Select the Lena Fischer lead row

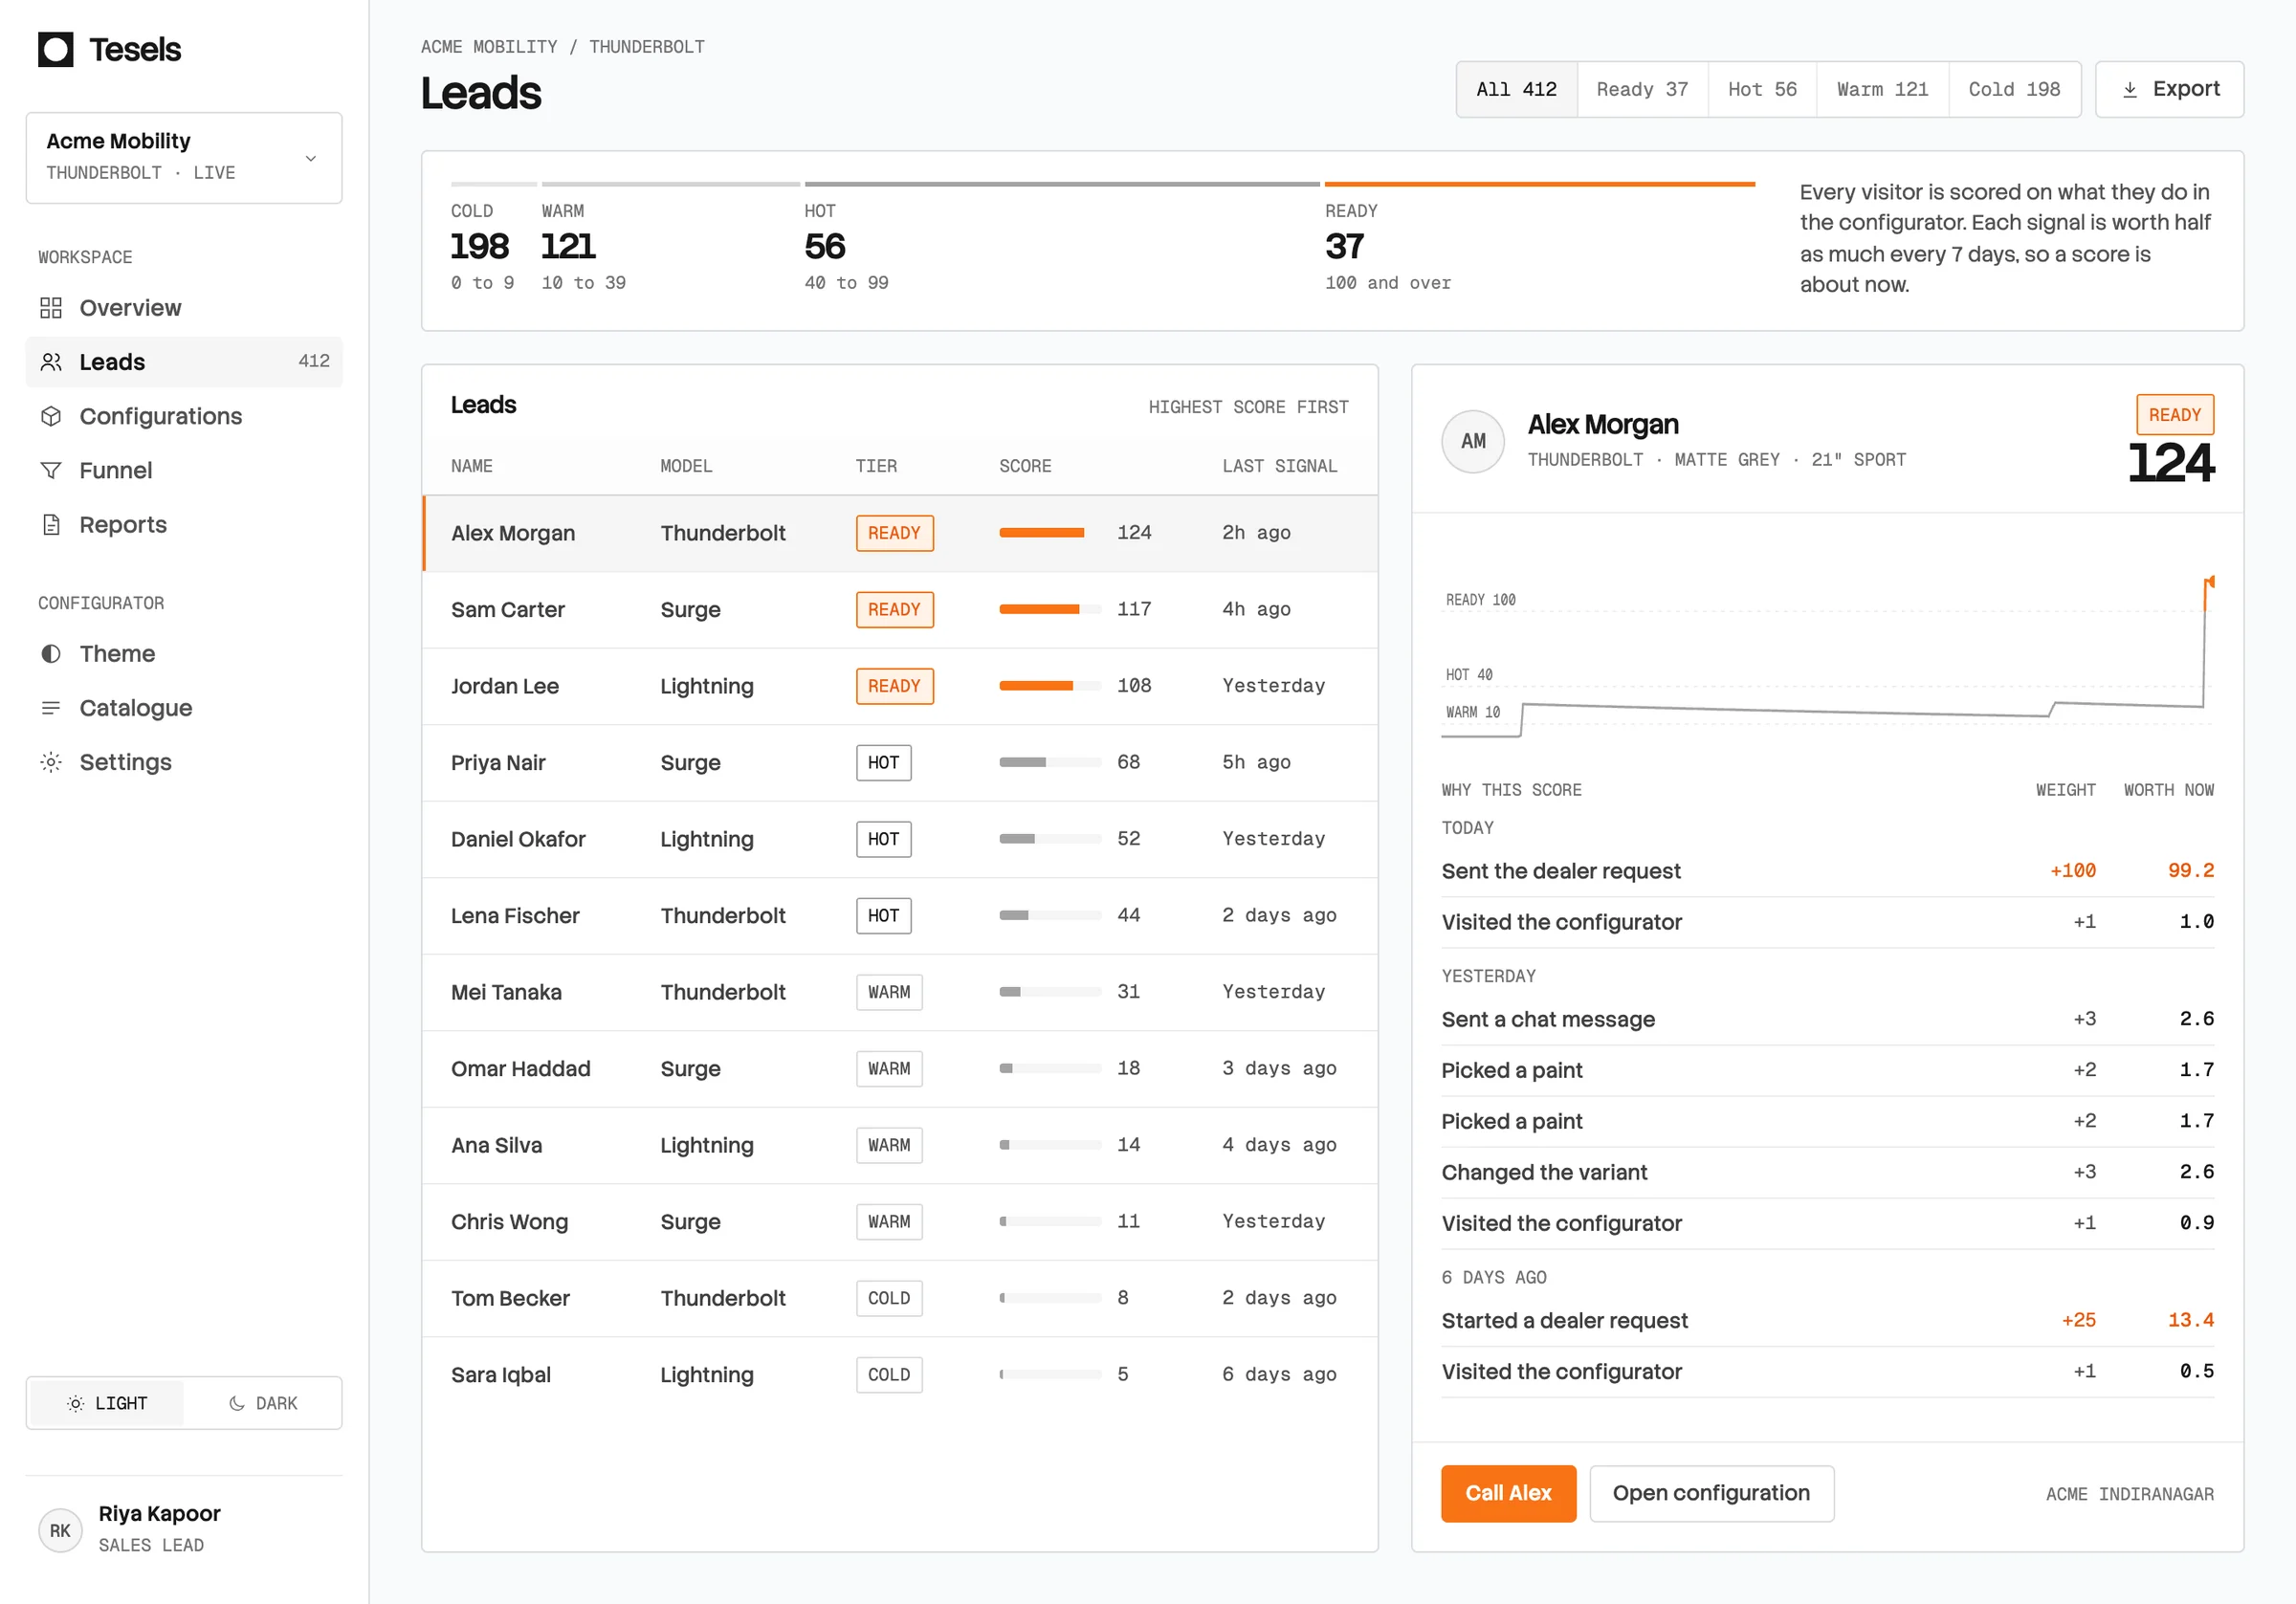(x=899, y=915)
